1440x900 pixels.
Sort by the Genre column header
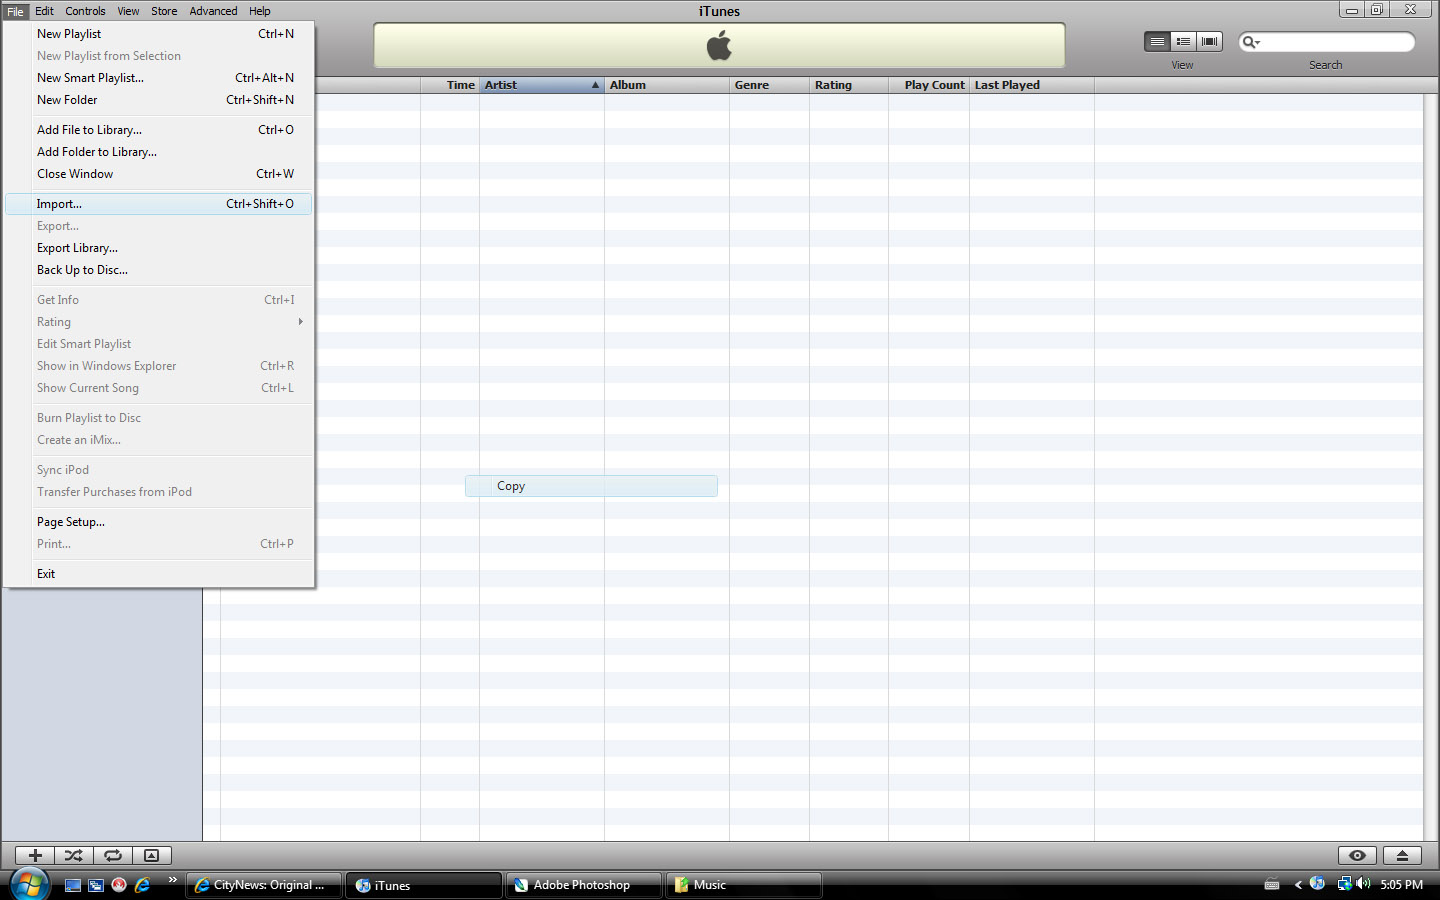click(769, 85)
